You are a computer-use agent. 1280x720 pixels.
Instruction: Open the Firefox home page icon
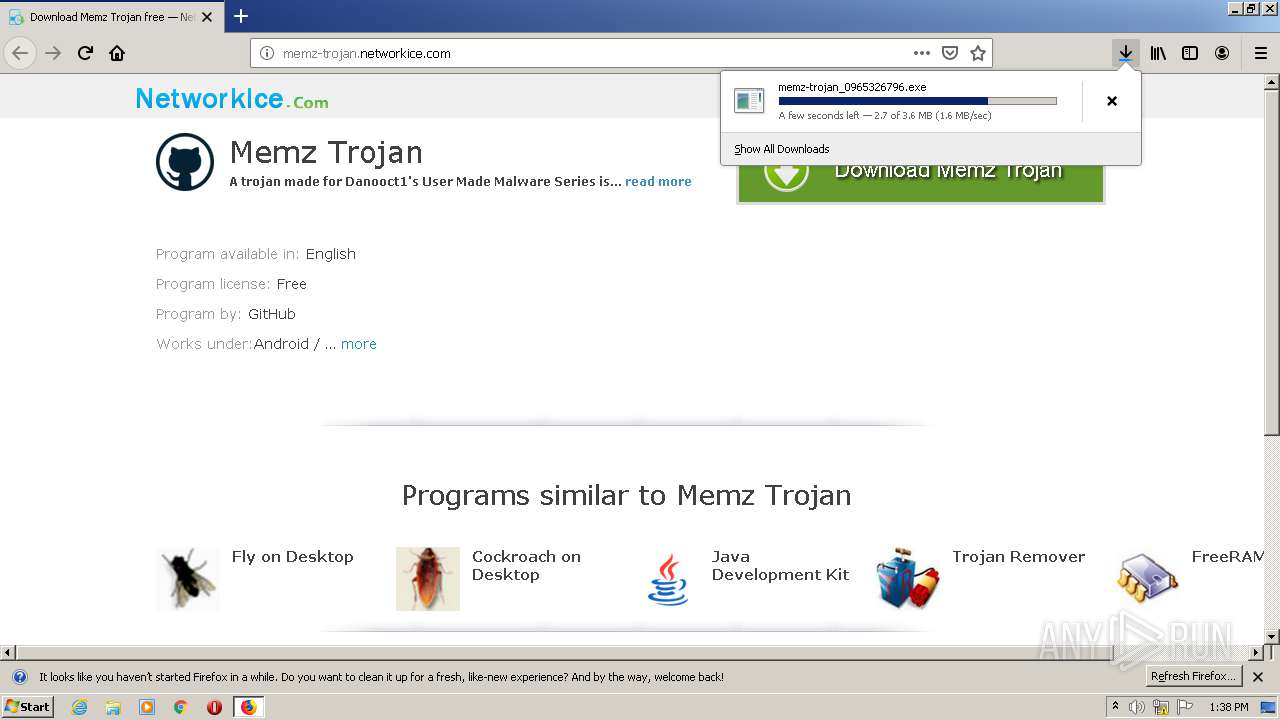[117, 53]
